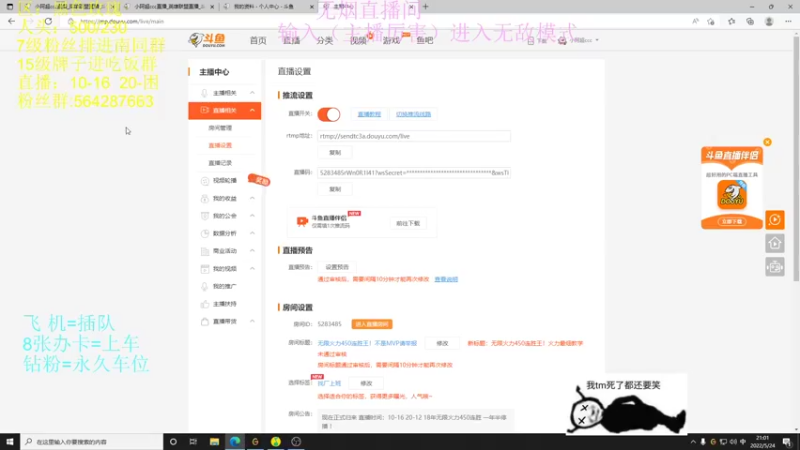This screenshot has width=800, height=450.
Task: Open a new browser tab with plus
Action: click(426, 7)
